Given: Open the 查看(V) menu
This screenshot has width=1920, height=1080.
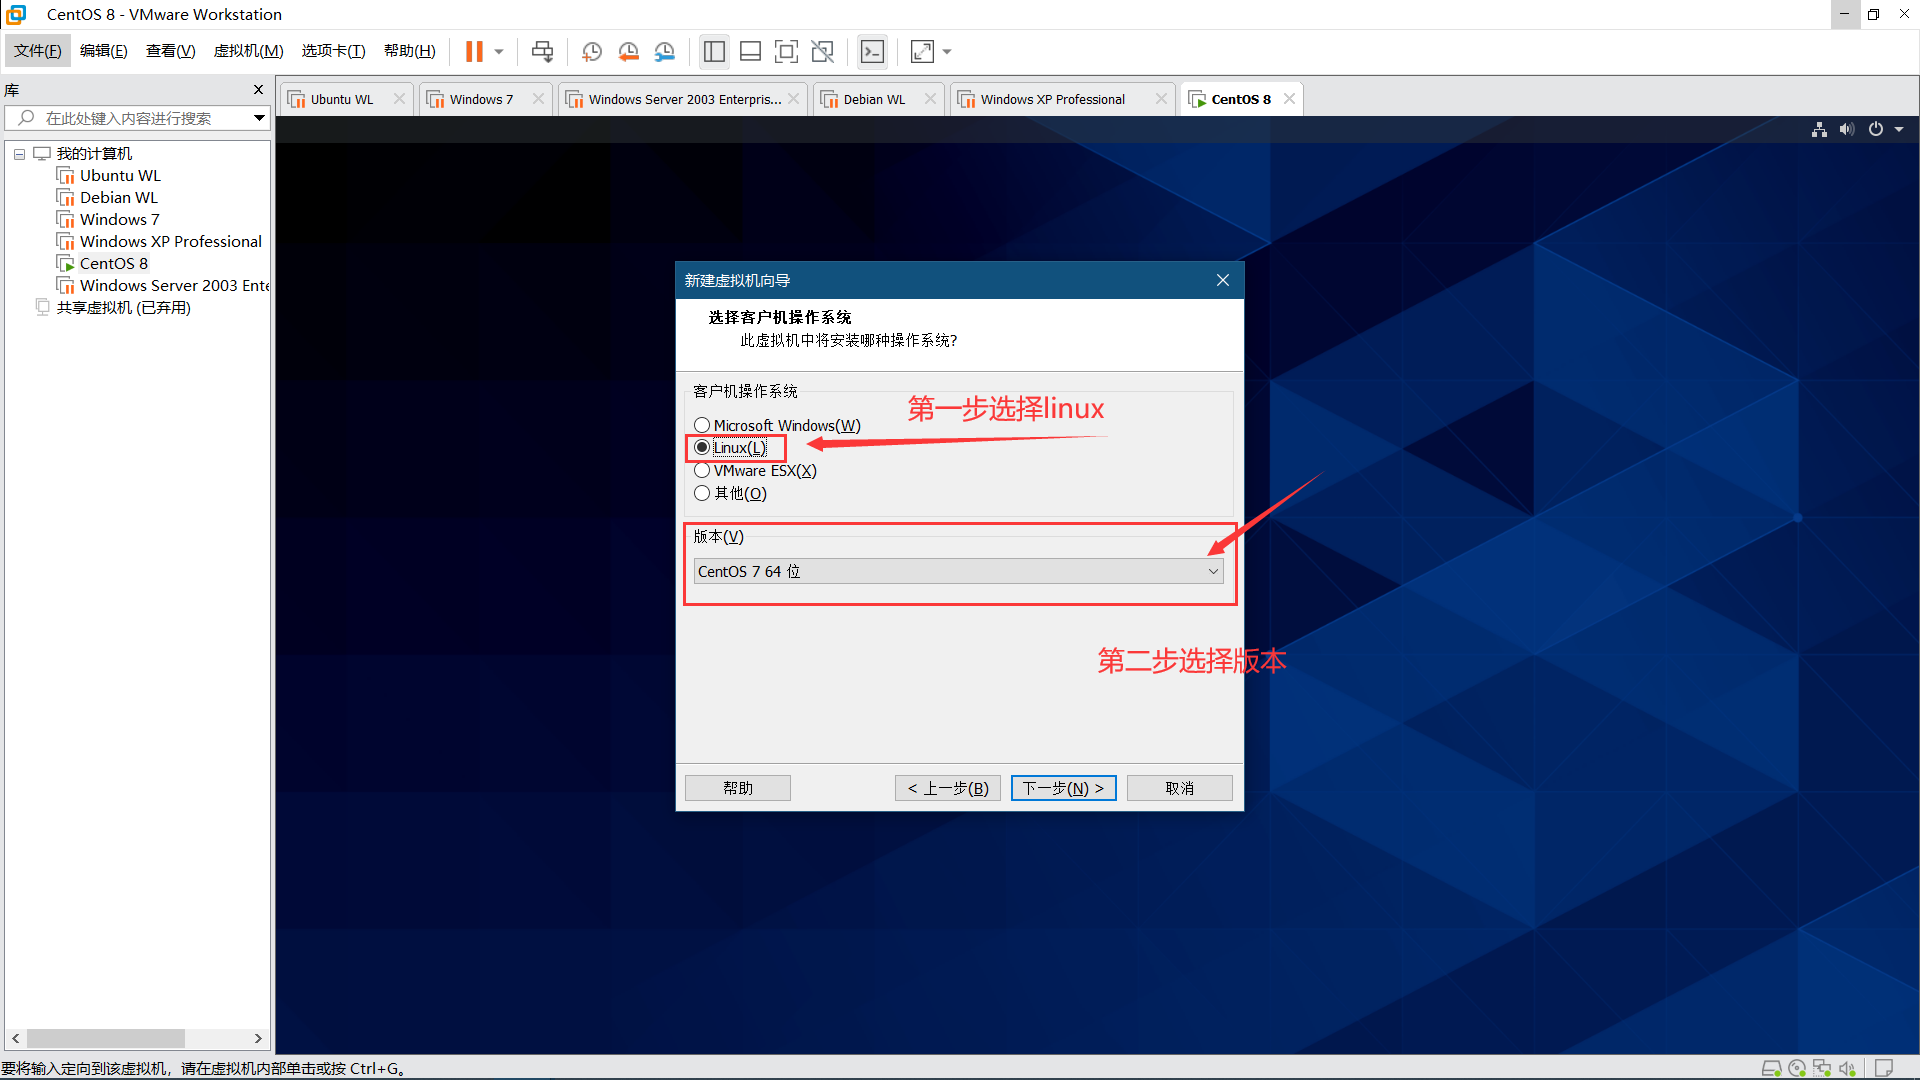Looking at the screenshot, I should point(171,51).
